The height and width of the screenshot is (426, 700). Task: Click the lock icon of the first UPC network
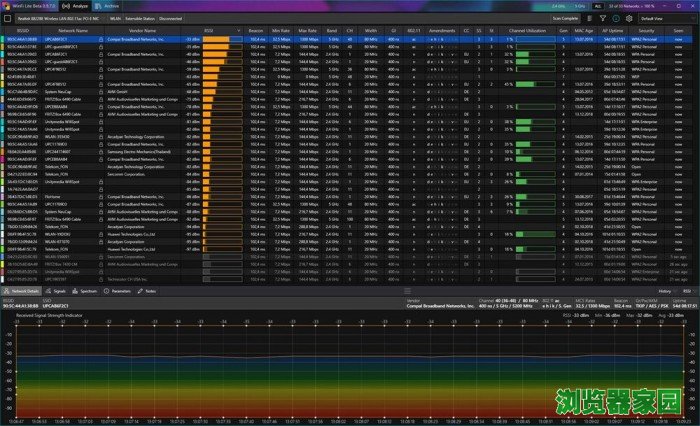101,39
